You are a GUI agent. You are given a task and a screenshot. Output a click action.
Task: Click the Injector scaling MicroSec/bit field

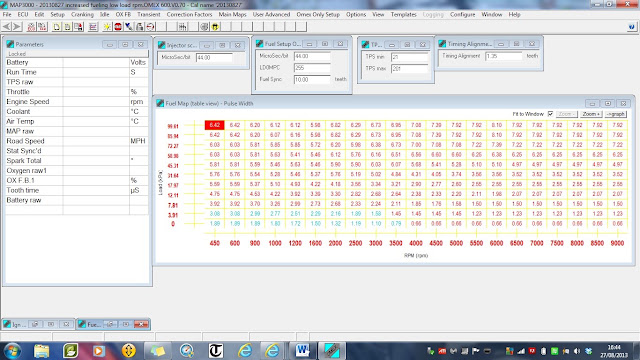214,58
